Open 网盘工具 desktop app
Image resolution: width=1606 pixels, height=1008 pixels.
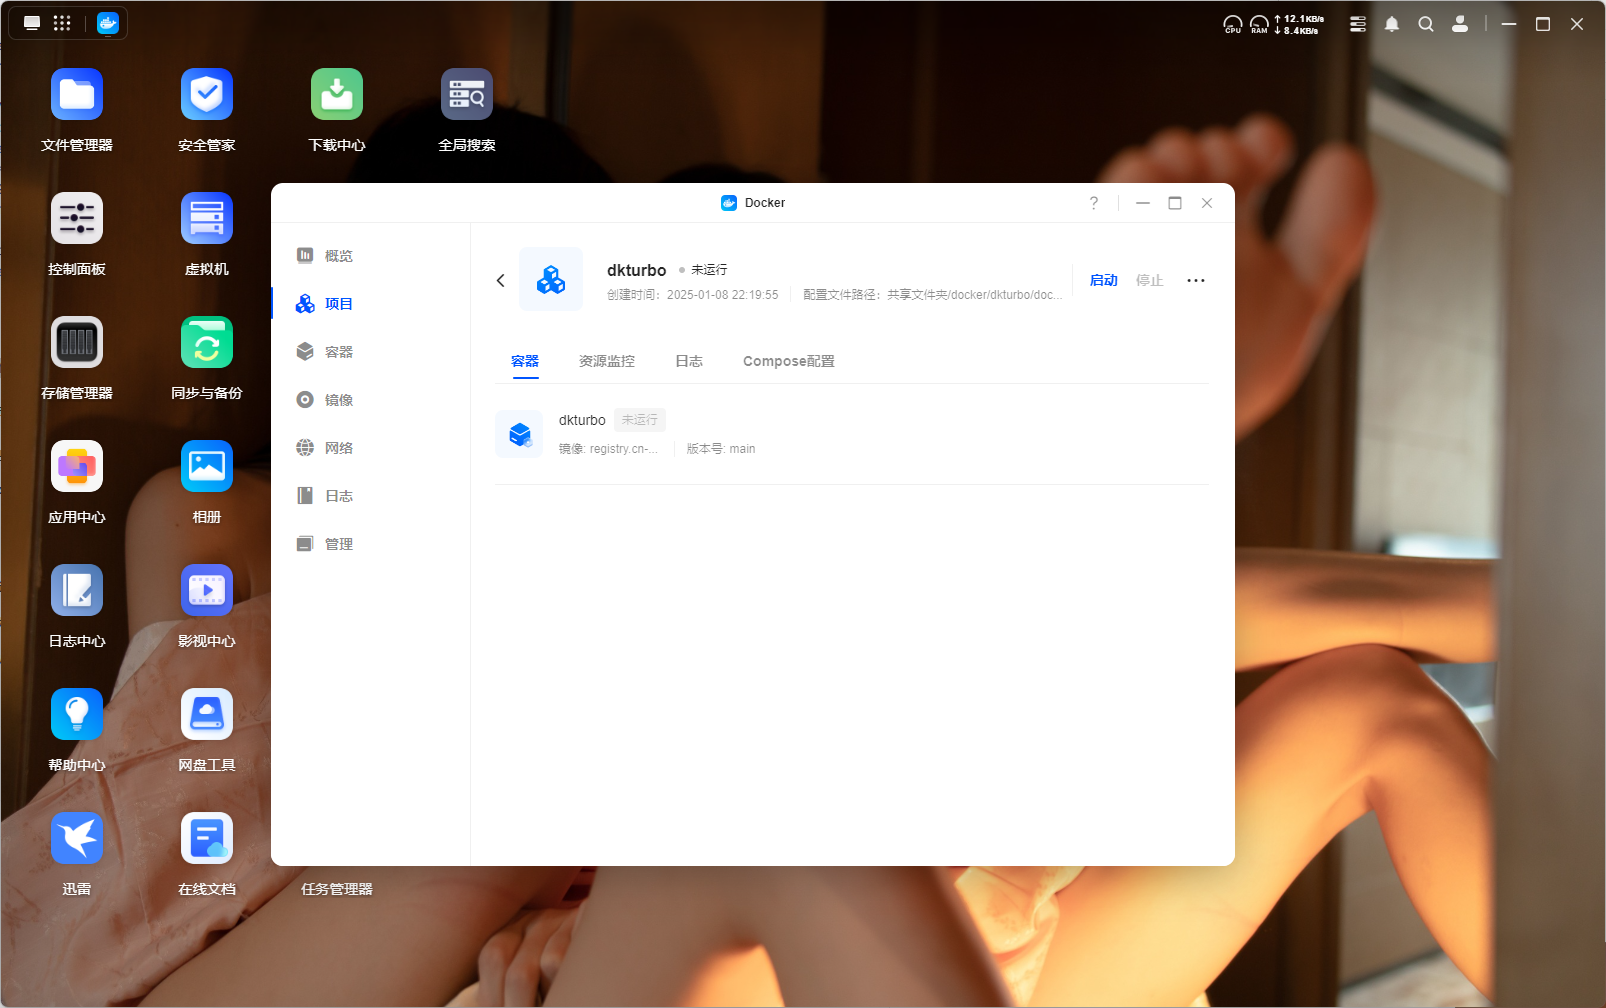pos(207,715)
